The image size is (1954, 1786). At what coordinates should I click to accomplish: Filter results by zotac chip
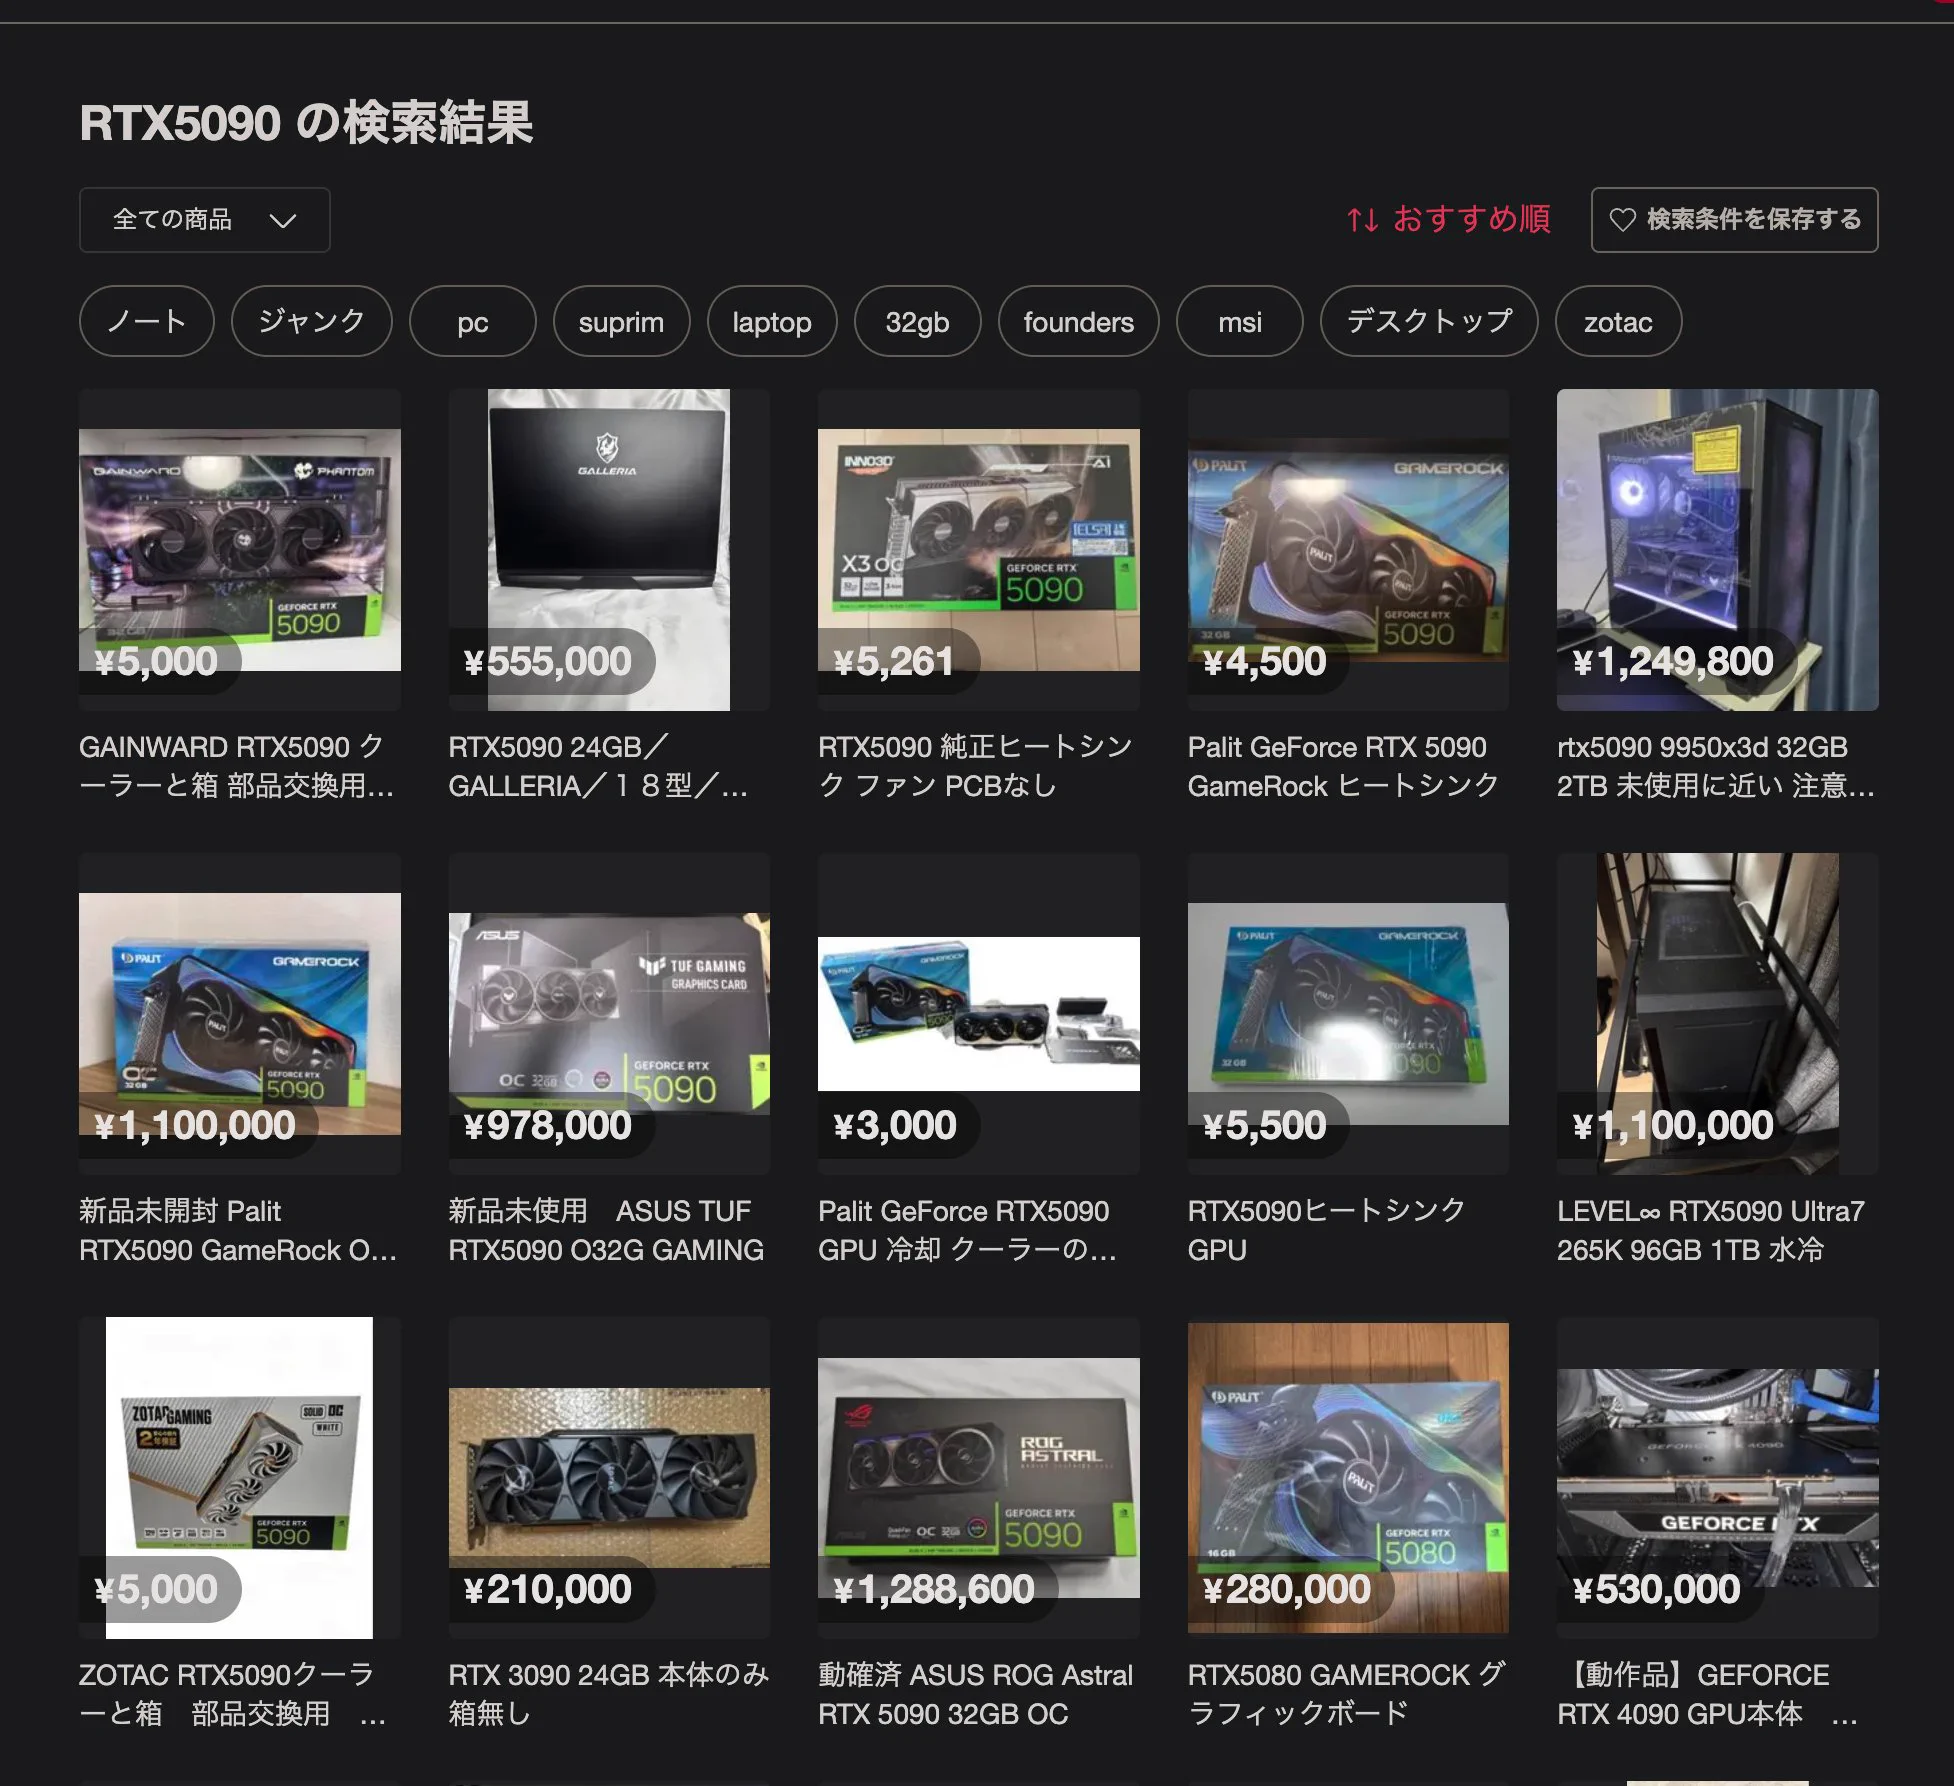pyautogui.click(x=1618, y=321)
